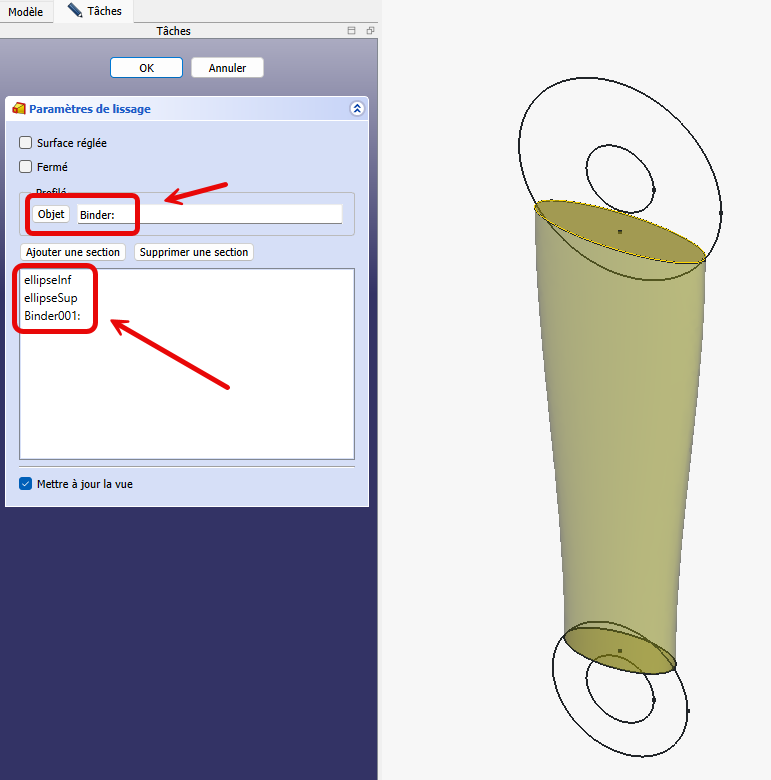Collapse the Paramètres de lissage panel
The height and width of the screenshot is (780, 771).
pyautogui.click(x=356, y=109)
